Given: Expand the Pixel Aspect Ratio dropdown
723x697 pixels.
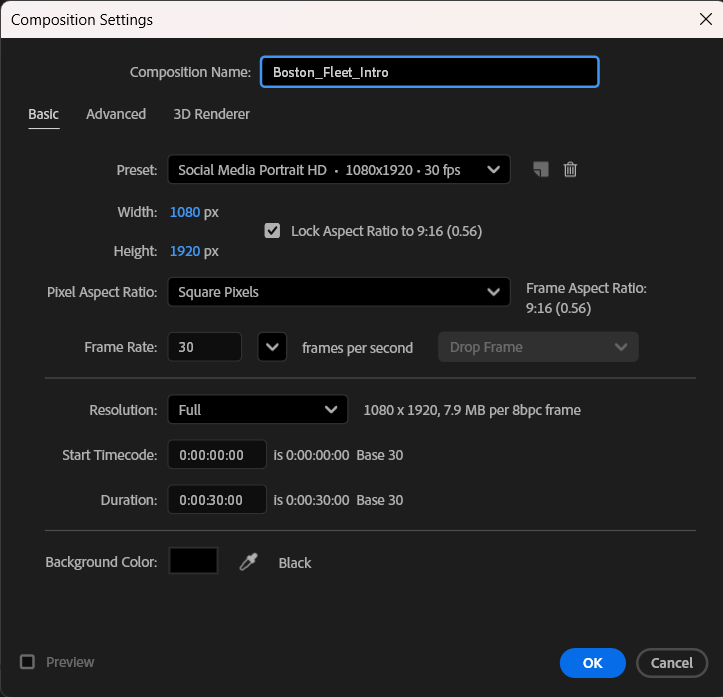Looking at the screenshot, I should [x=338, y=292].
